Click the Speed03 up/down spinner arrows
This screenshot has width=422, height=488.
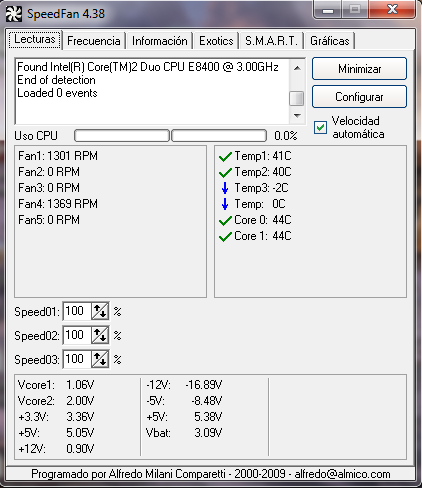click(100, 359)
